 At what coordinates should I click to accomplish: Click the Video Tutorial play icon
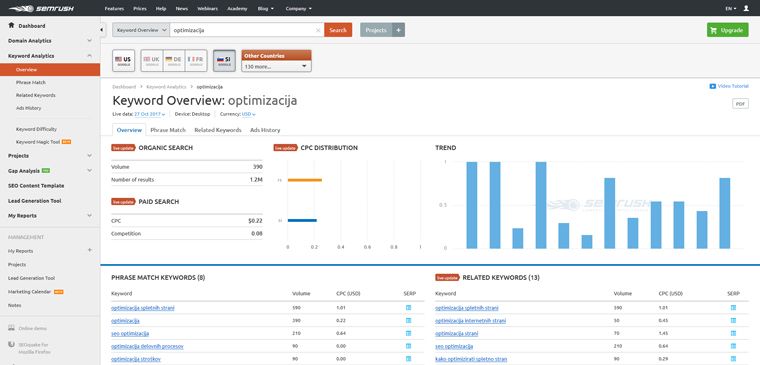[x=712, y=86]
